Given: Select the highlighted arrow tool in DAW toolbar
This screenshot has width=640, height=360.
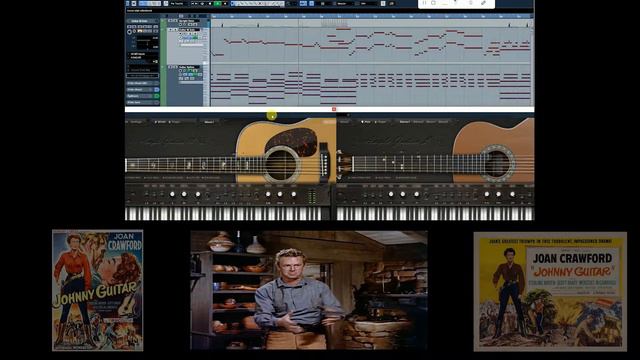Looking at the screenshot, I should (x=233, y=4).
